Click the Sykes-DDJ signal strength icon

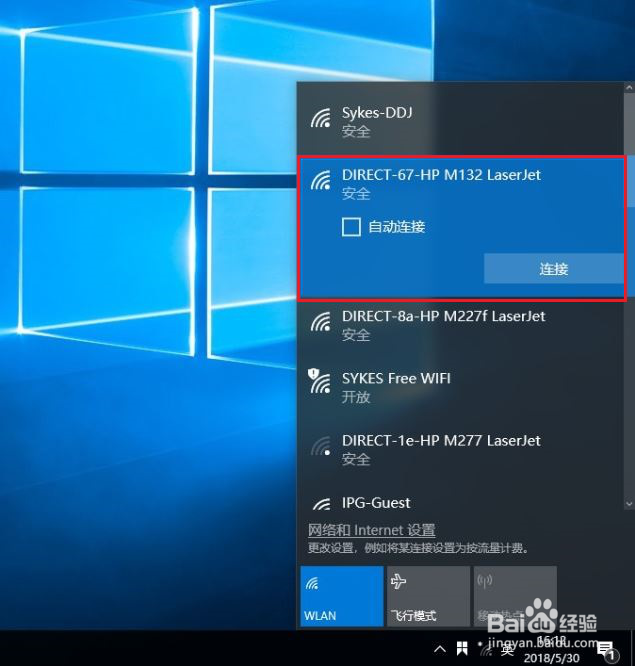pos(321,118)
